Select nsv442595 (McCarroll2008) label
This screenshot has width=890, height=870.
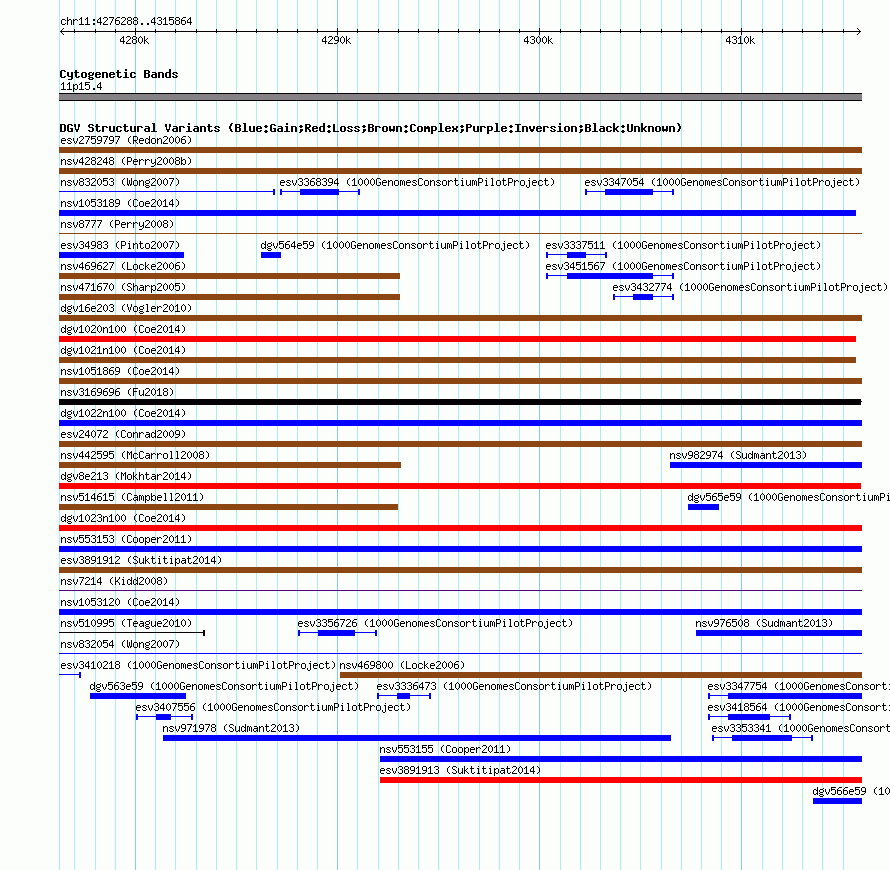pyautogui.click(x=135, y=455)
